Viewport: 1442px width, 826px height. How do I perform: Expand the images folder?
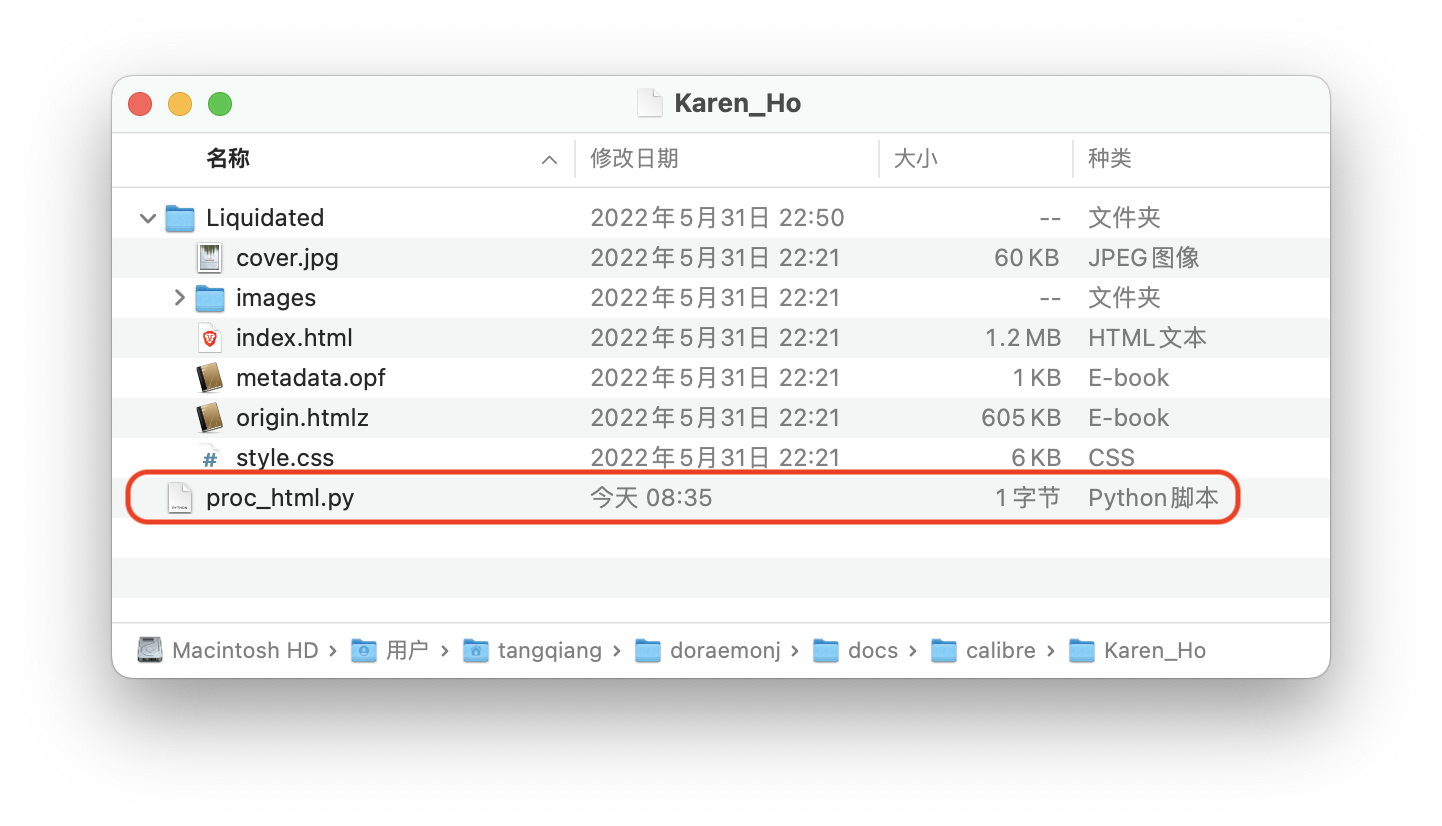178,297
